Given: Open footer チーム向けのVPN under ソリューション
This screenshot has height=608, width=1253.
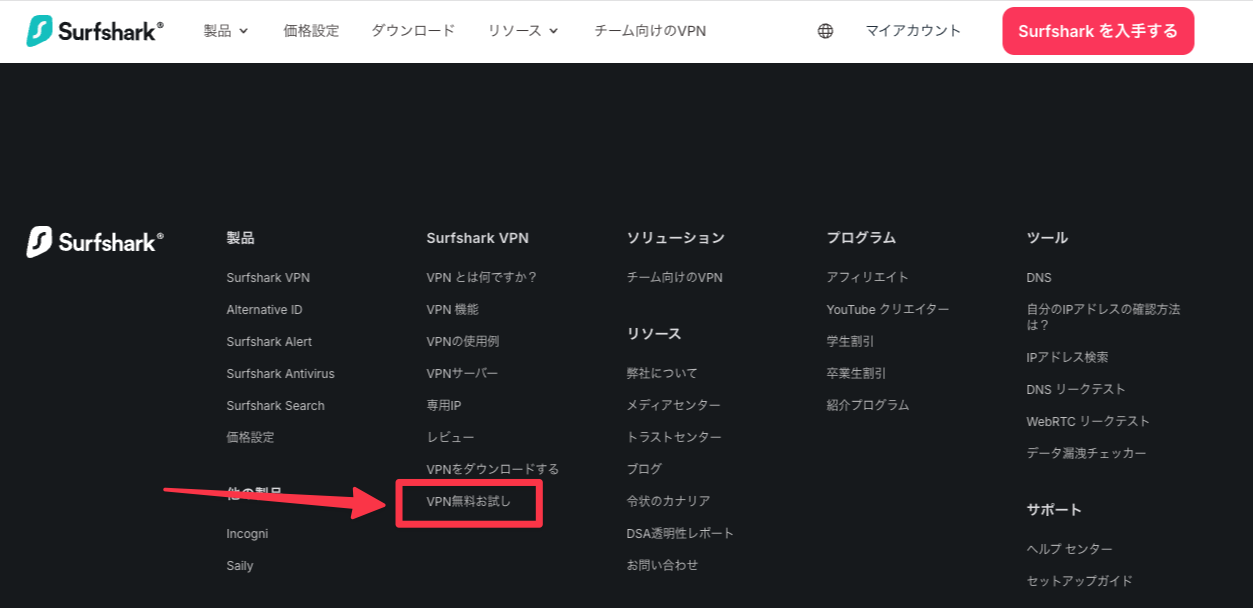Looking at the screenshot, I should [675, 277].
